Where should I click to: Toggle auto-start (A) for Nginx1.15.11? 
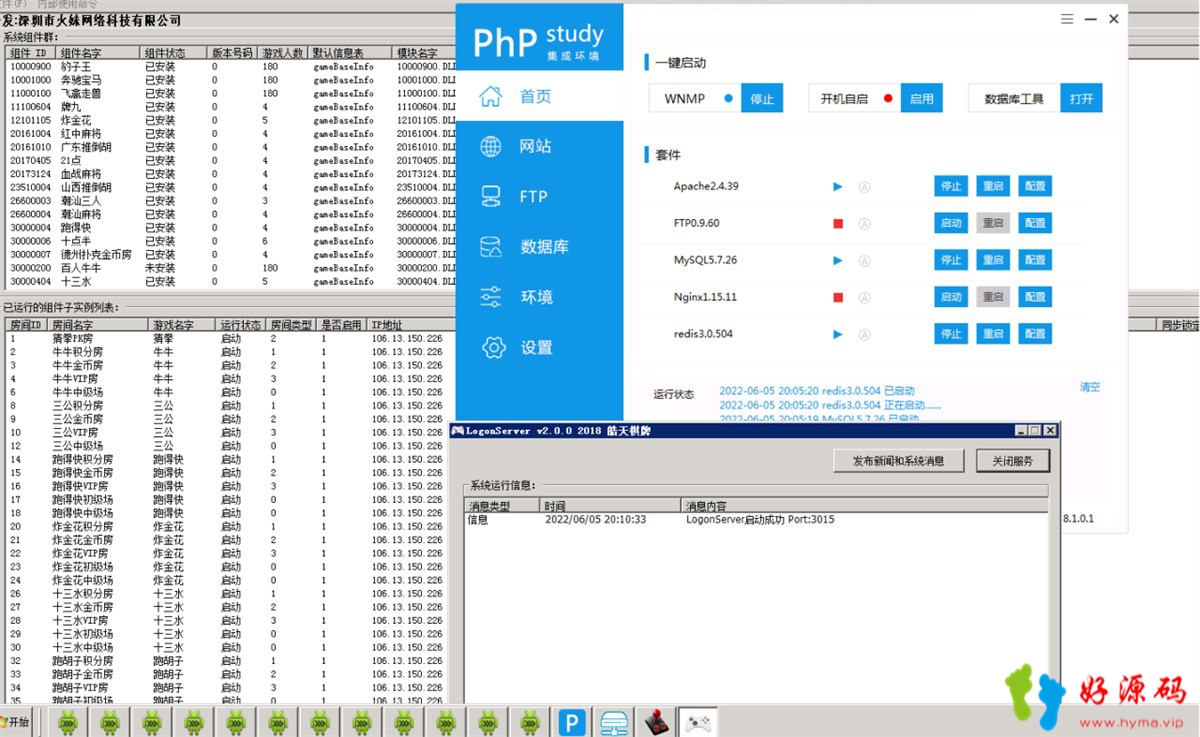point(865,297)
